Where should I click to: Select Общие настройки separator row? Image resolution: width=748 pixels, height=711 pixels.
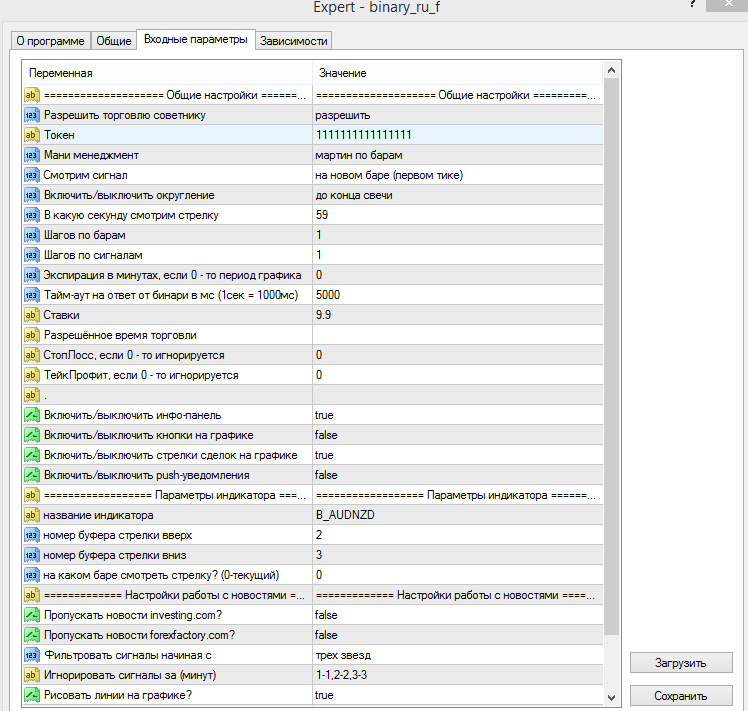tap(313, 95)
